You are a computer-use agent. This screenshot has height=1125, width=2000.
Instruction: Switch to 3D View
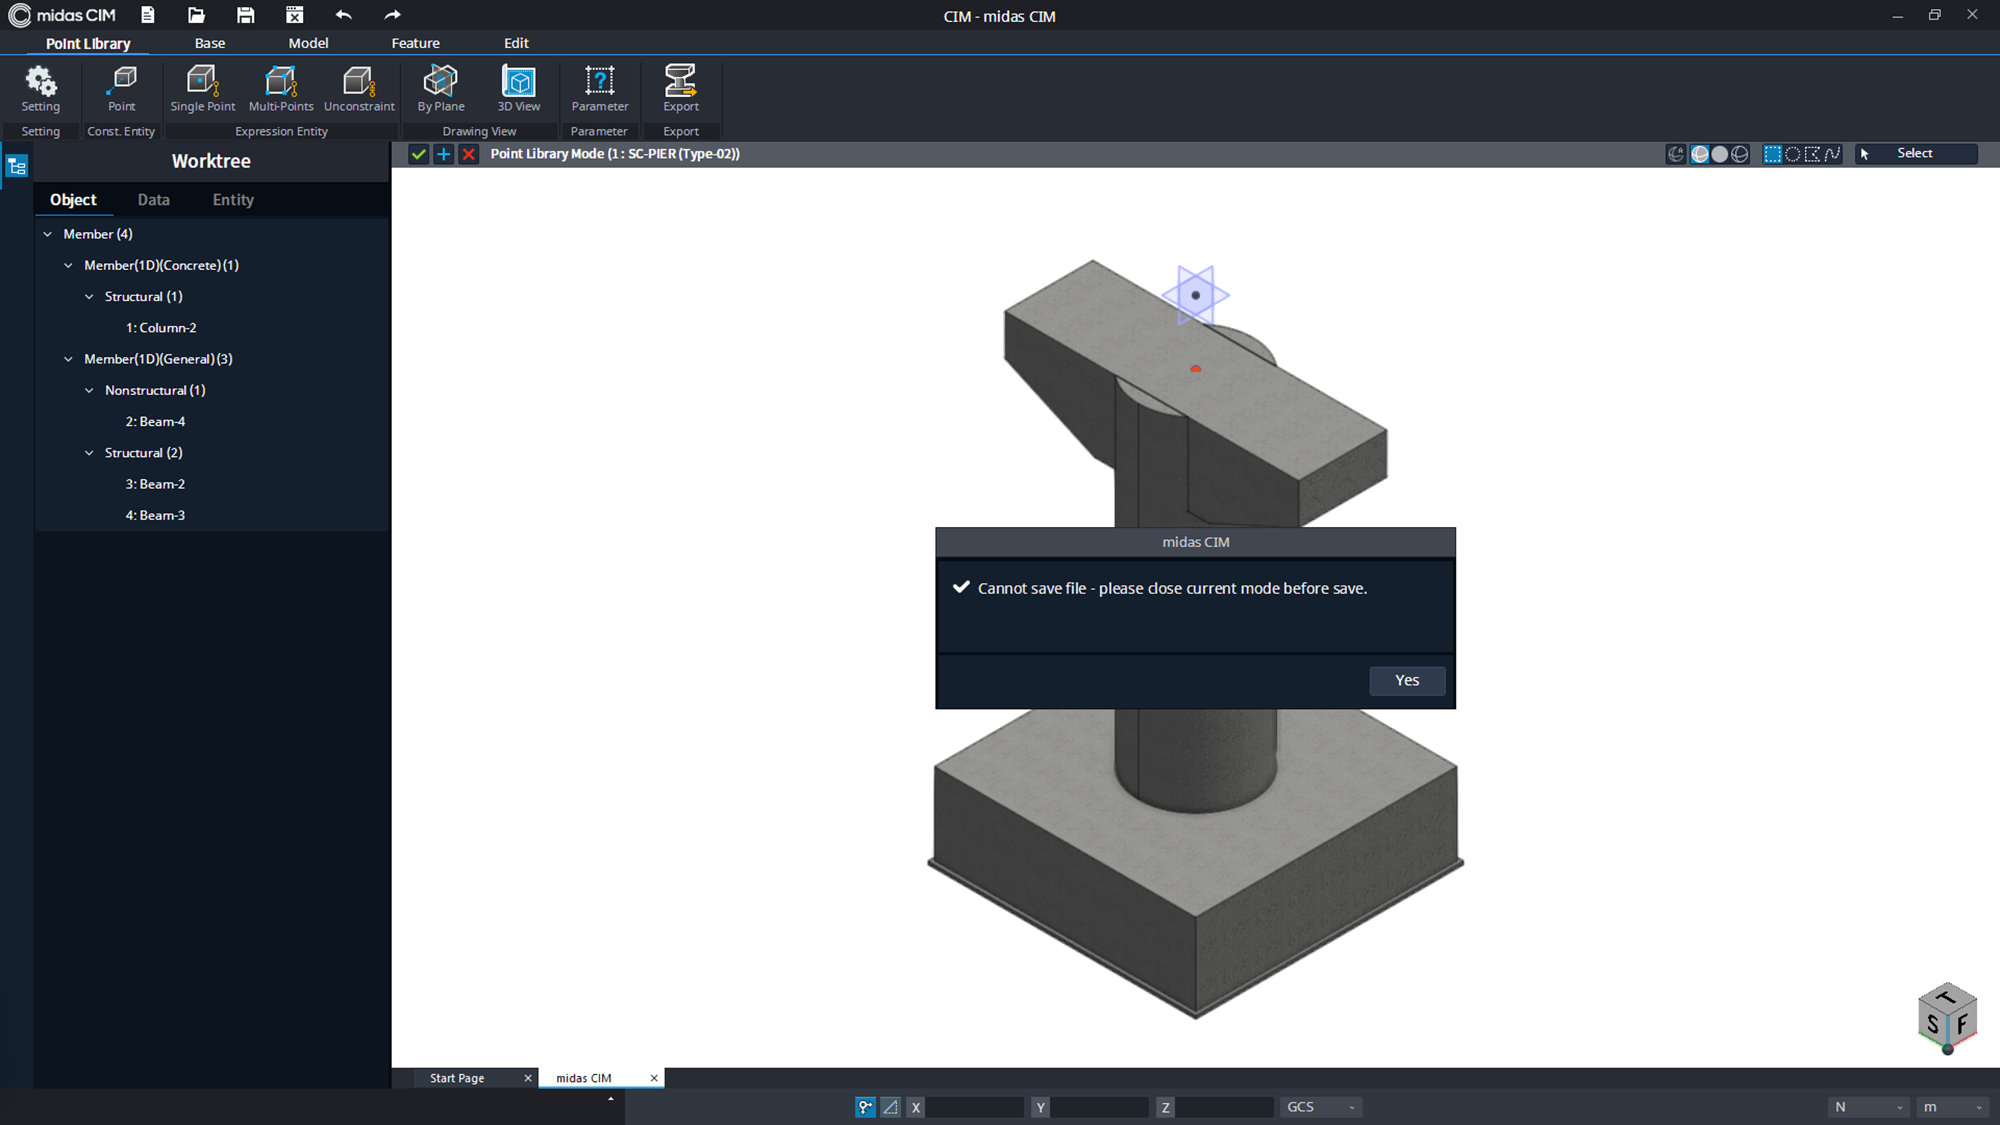(519, 88)
